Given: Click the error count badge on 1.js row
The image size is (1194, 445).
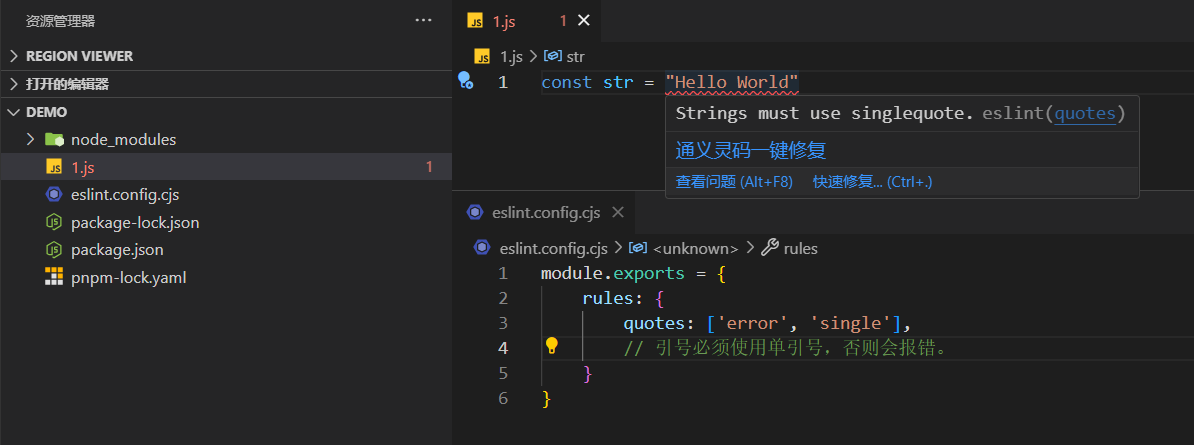Looking at the screenshot, I should point(429,167).
